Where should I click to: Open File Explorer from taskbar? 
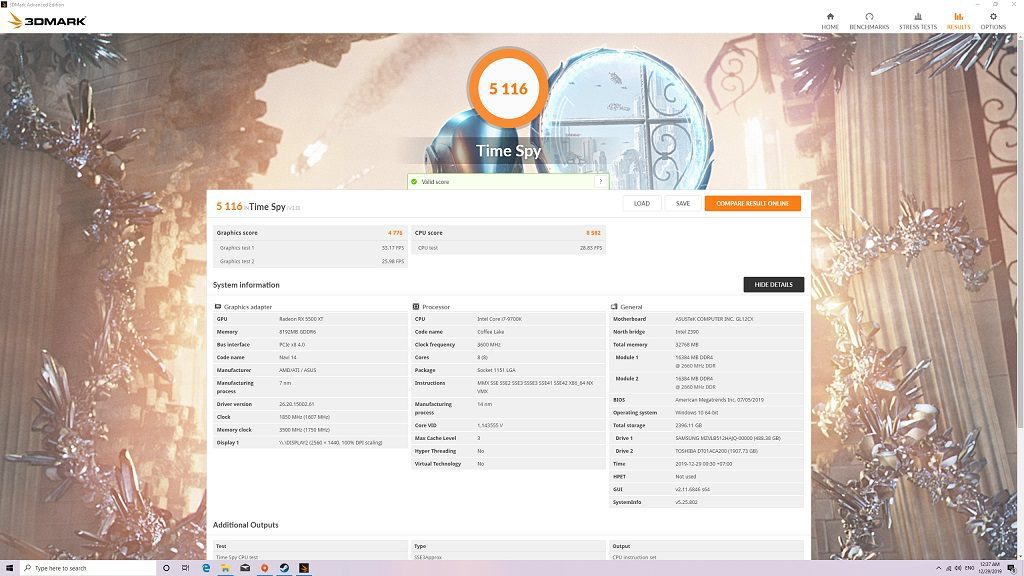[x=225, y=568]
